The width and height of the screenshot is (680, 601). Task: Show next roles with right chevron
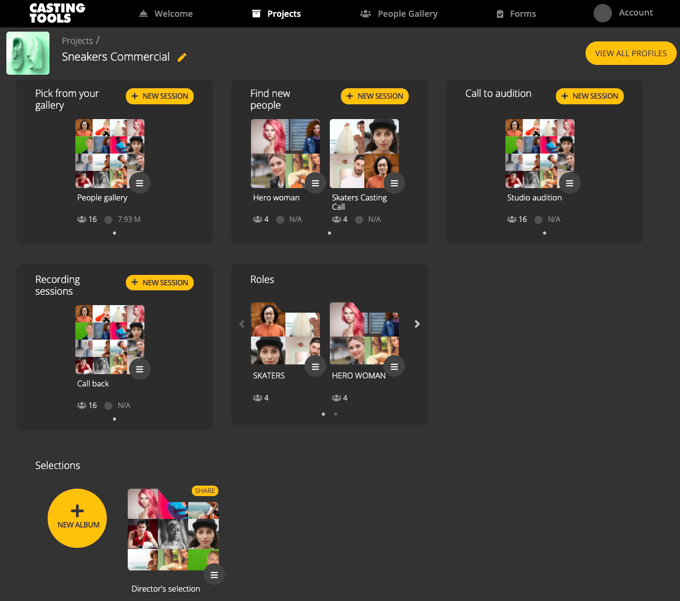[417, 324]
